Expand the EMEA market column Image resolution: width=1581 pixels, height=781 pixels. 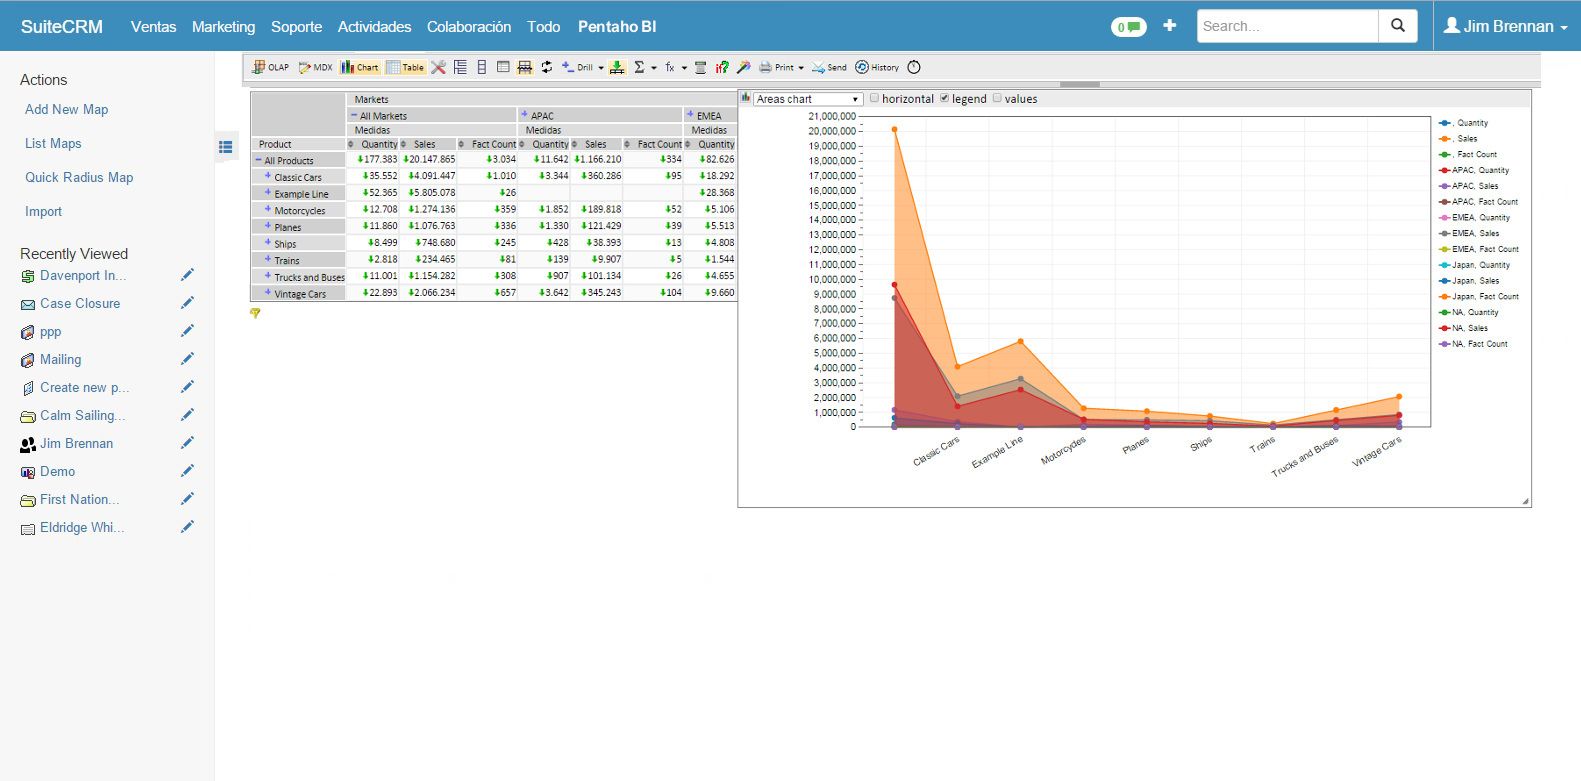click(x=690, y=115)
